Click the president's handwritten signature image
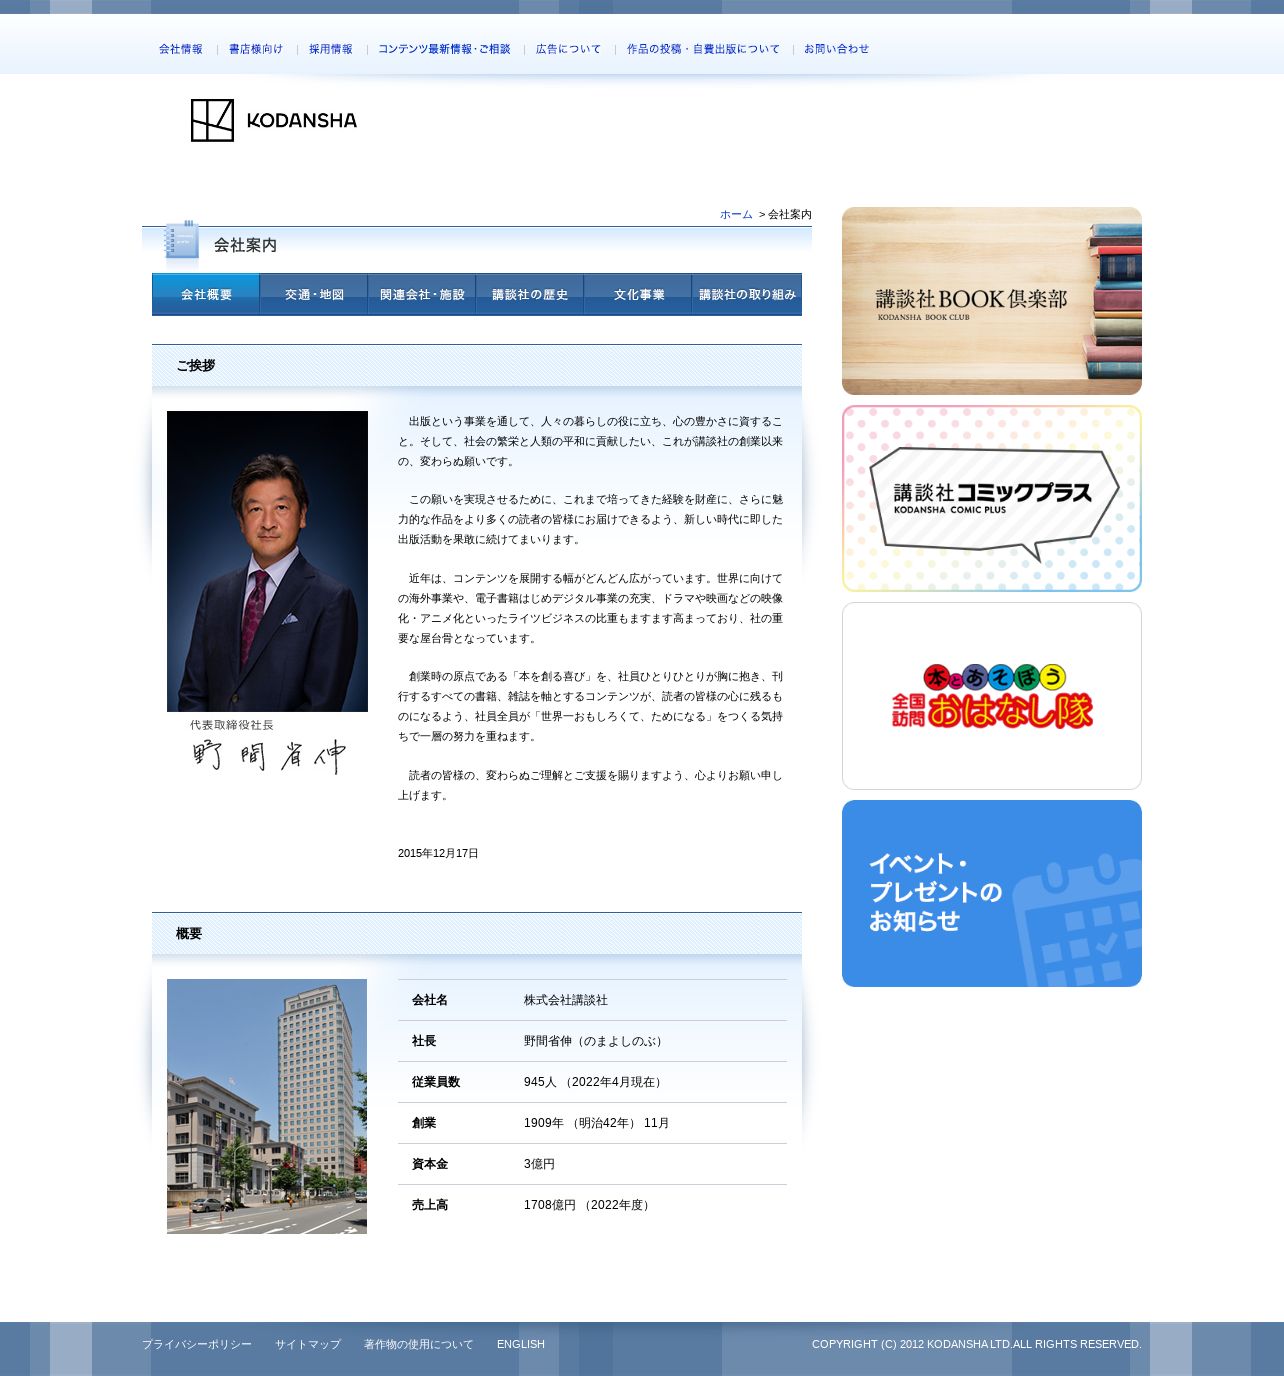 pyautogui.click(x=269, y=755)
